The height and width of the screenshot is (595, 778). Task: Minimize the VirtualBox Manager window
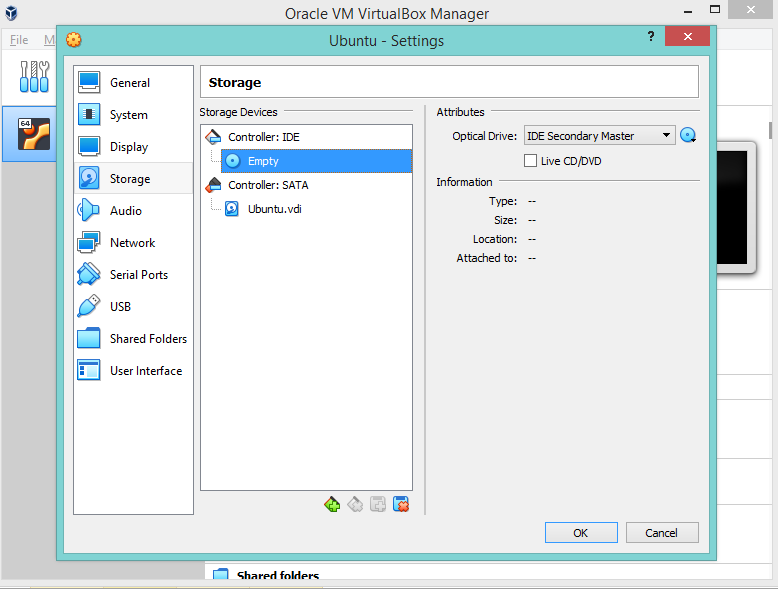[x=688, y=11]
